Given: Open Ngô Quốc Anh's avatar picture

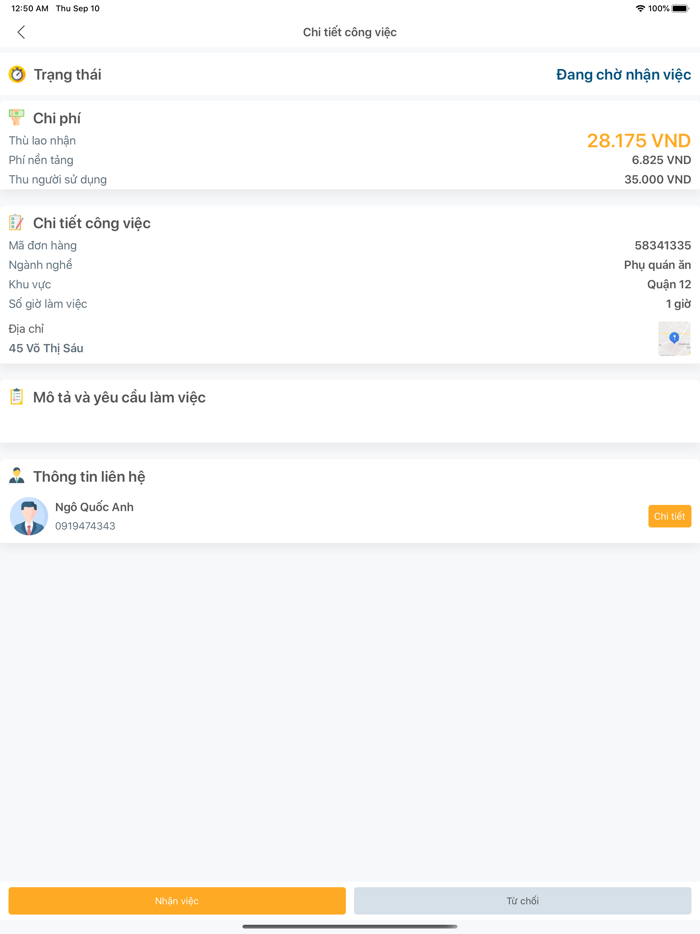Looking at the screenshot, I should [29, 516].
